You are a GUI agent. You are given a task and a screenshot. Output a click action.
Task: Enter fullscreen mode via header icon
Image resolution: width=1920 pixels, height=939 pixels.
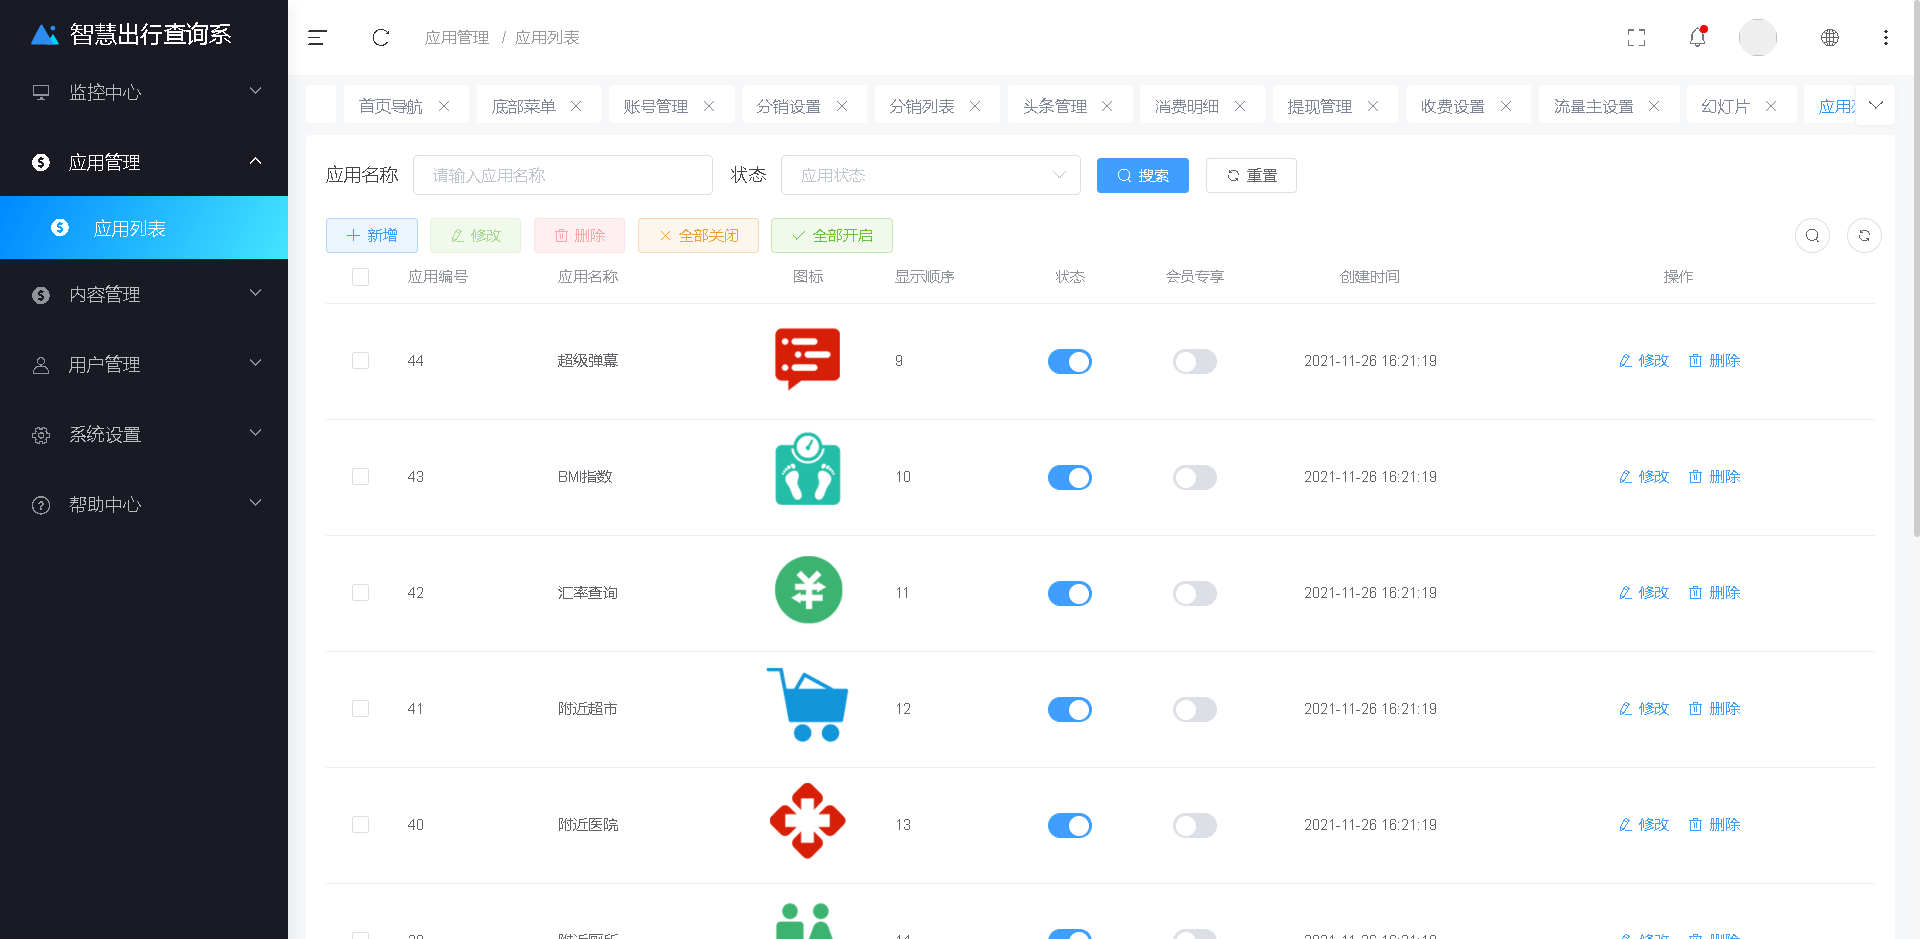pyautogui.click(x=1636, y=38)
